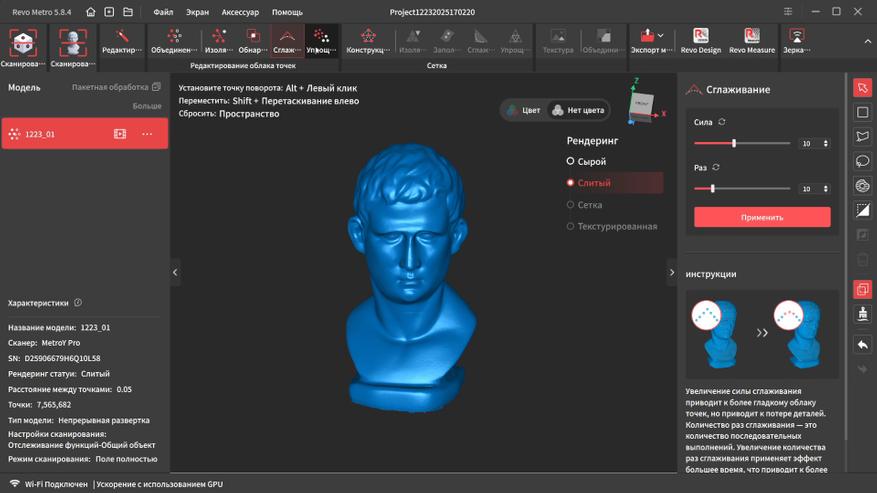The width and height of the screenshot is (877, 493).
Task: Invert the selection with diagonal square icon
Action: click(862, 210)
